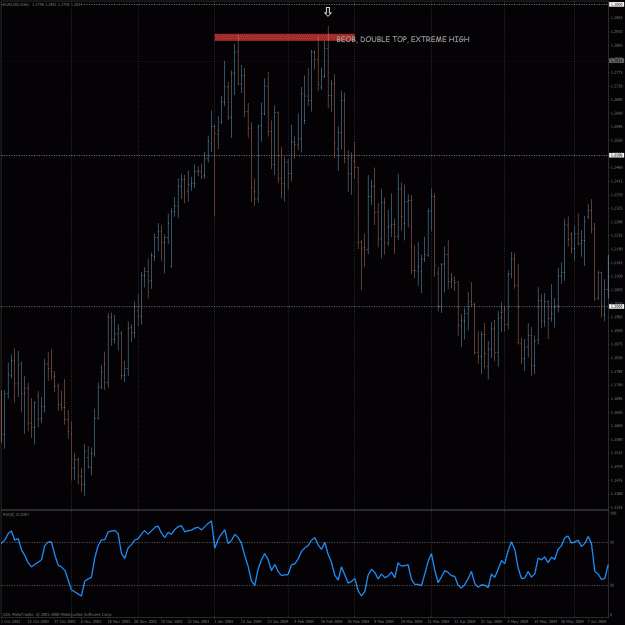The width and height of the screenshot is (625, 625).
Task: Click the '4 May 2004' date label
Action: click(517, 621)
